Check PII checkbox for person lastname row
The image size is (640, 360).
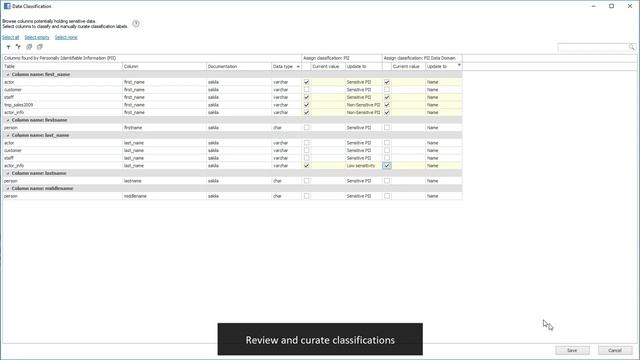(307, 181)
